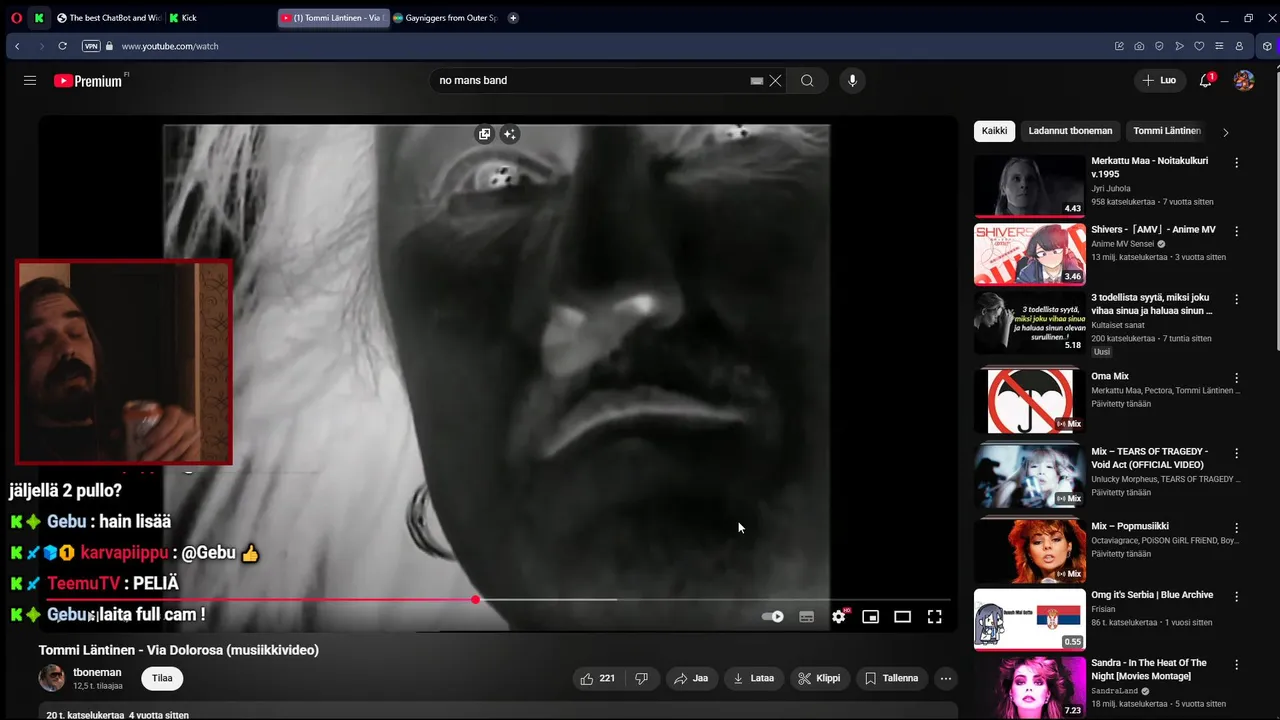Open more actions ellipsis under video
Image resolution: width=1280 pixels, height=720 pixels.
point(946,678)
